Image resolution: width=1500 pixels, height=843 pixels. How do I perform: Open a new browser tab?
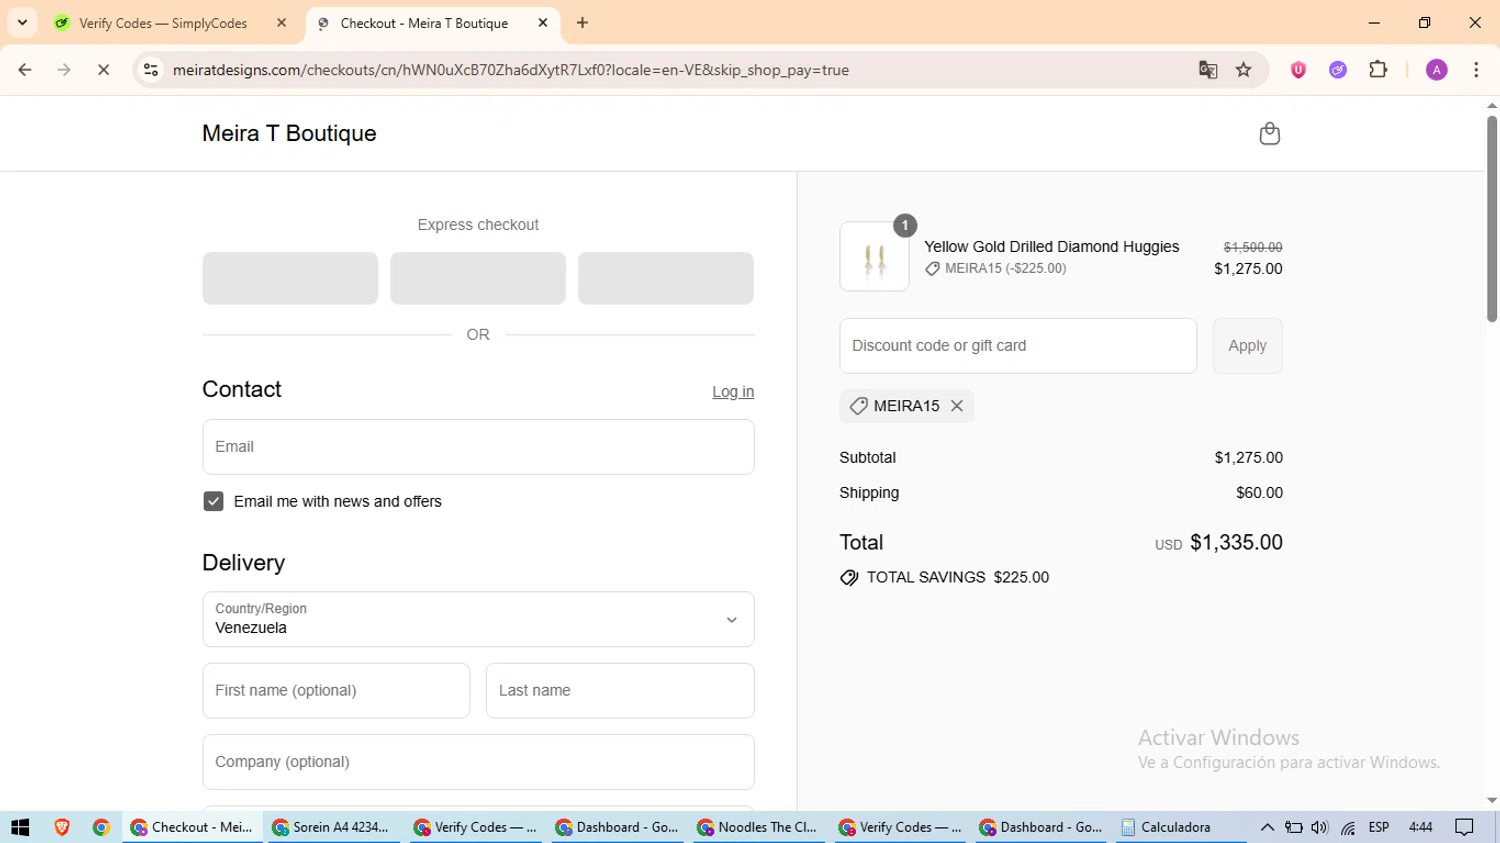(x=583, y=23)
